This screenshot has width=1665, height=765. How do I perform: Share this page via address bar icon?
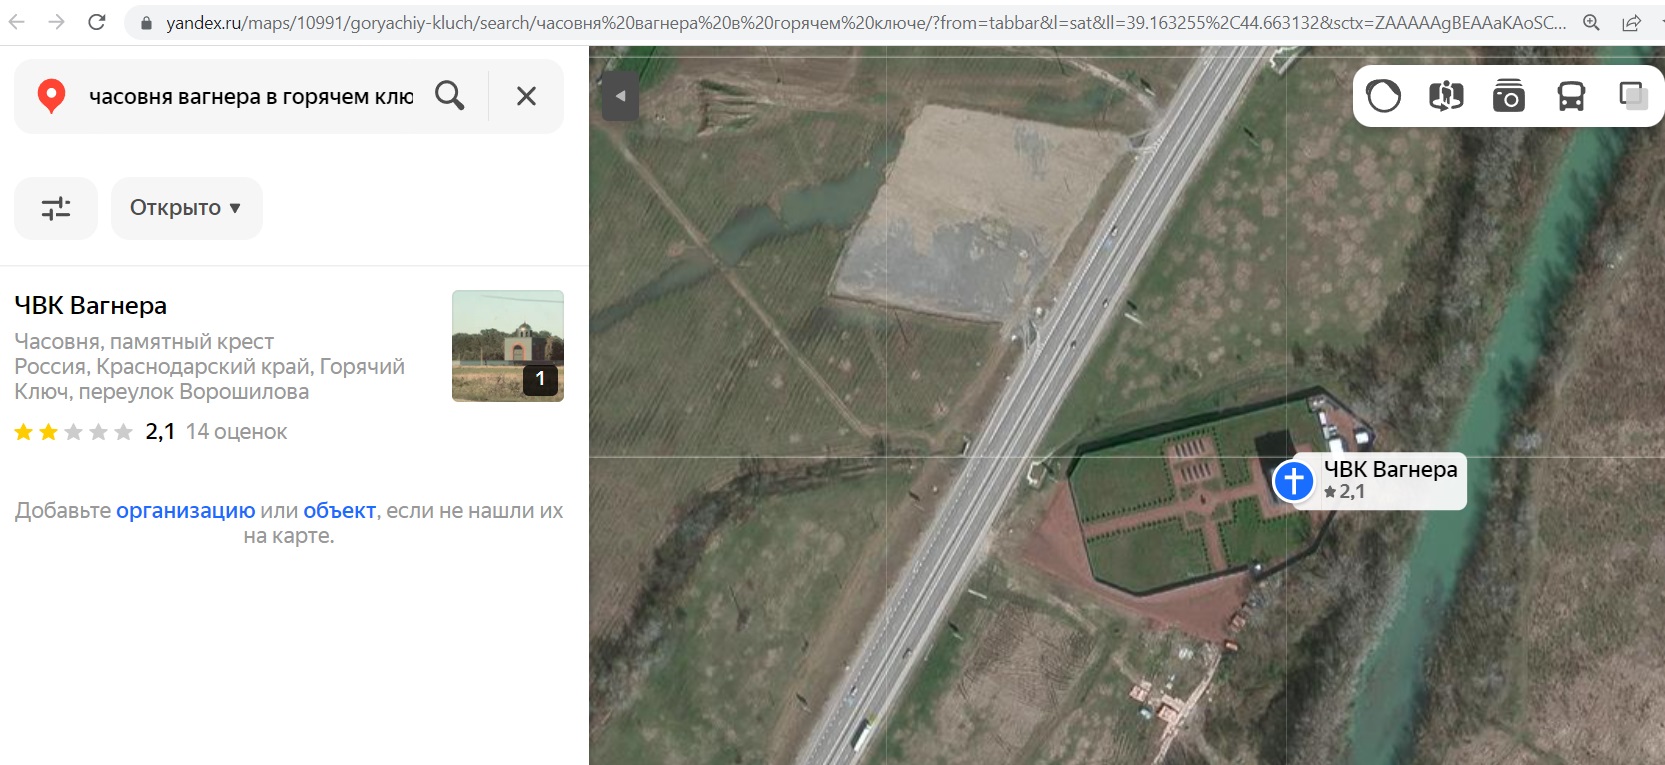(x=1631, y=22)
